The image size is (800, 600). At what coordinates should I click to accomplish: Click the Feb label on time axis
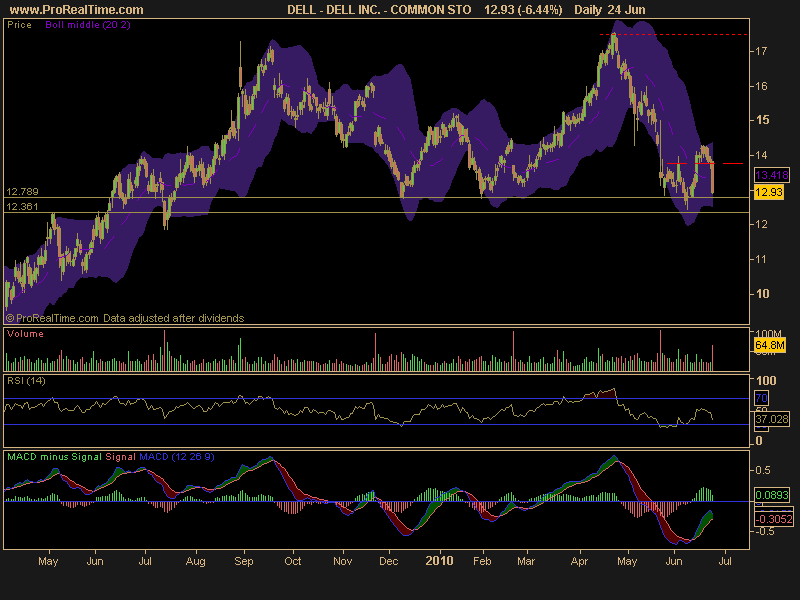pyautogui.click(x=482, y=561)
